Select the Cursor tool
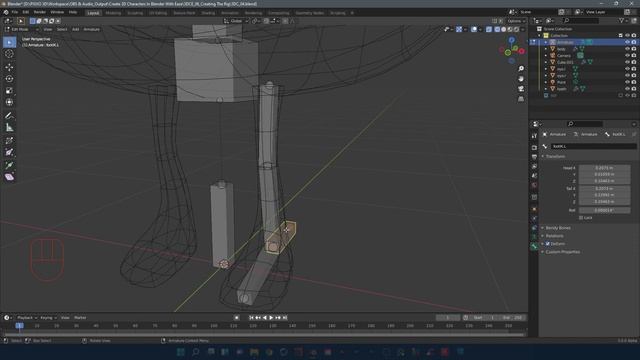Viewport: 640px width, 360px height. 9,54
